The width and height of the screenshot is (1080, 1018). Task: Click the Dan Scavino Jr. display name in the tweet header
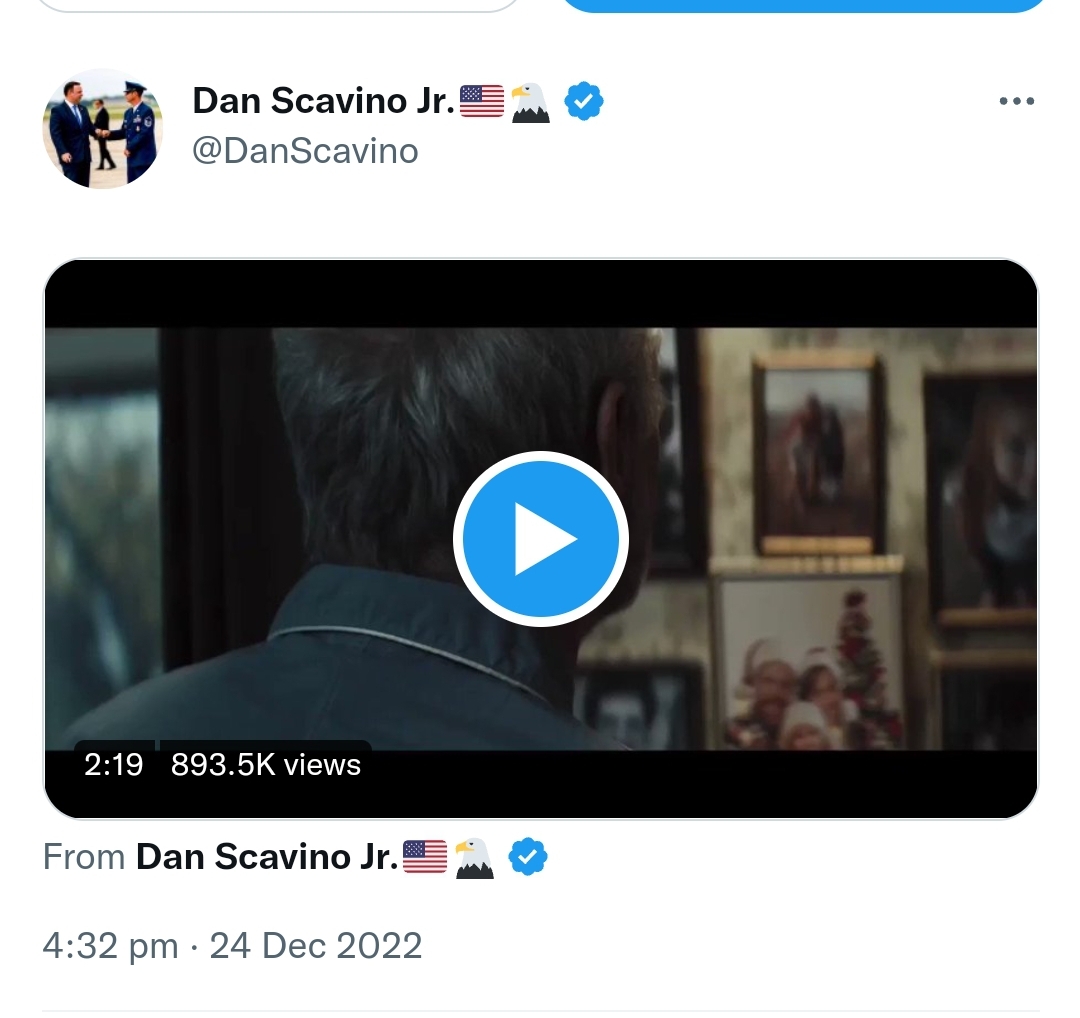coord(323,100)
